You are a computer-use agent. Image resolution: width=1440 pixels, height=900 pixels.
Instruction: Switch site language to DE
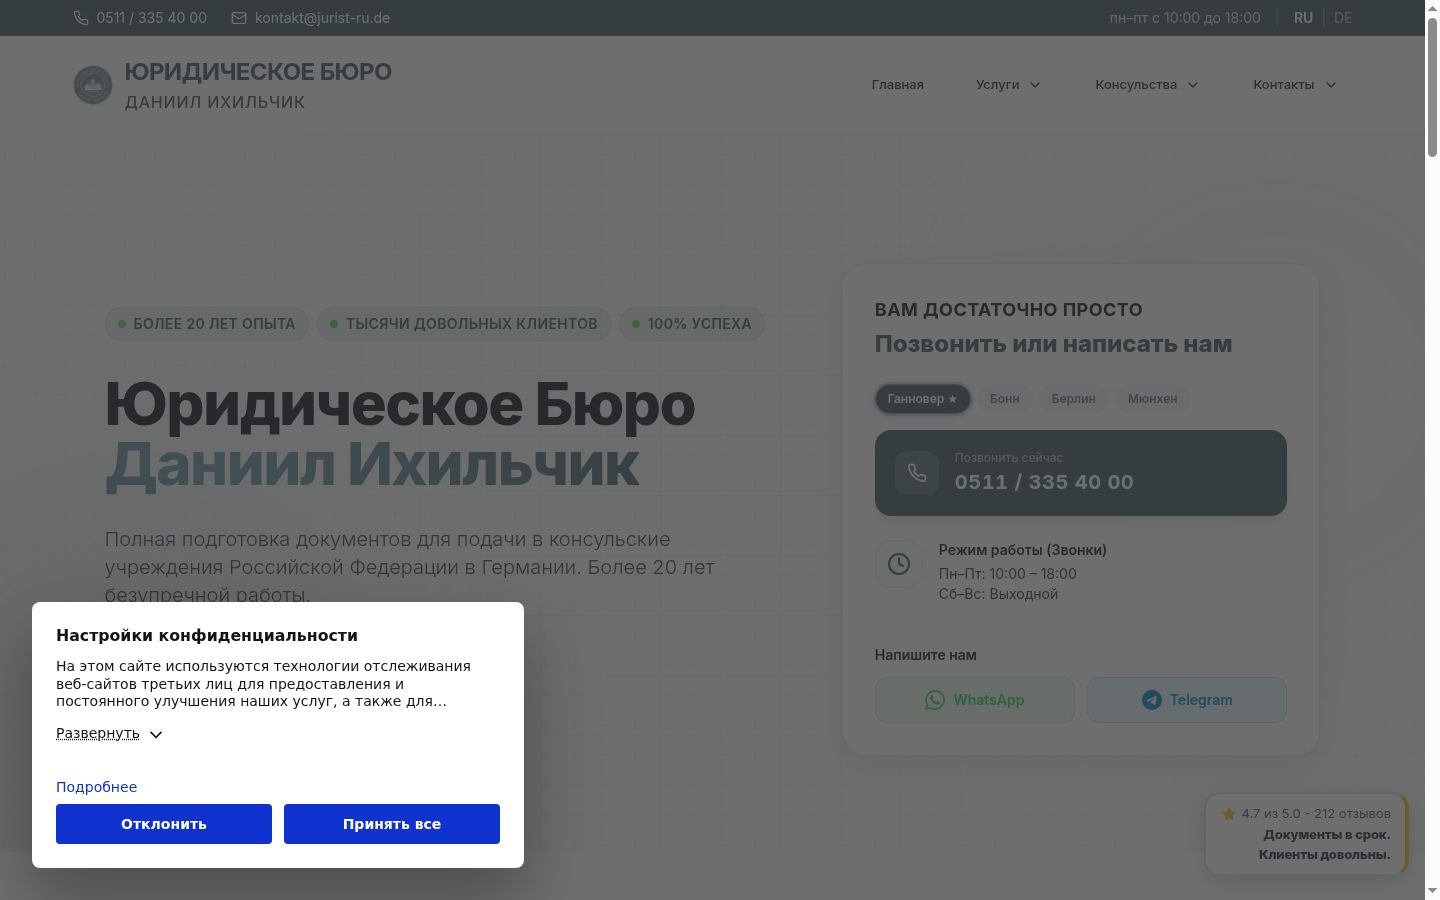click(x=1343, y=18)
